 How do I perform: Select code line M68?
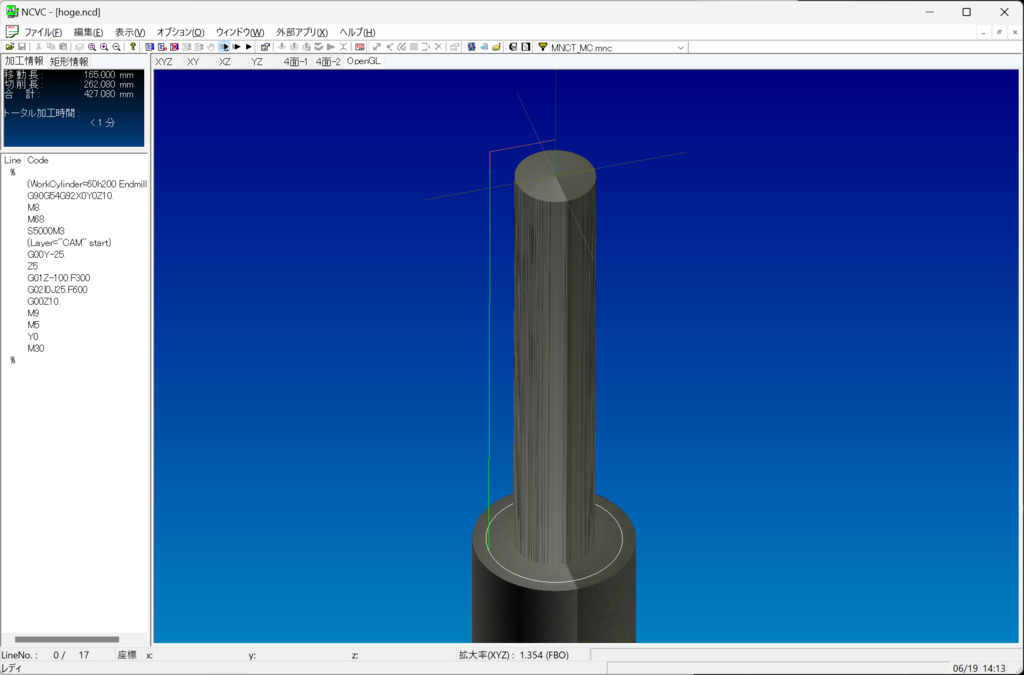click(x=36, y=219)
